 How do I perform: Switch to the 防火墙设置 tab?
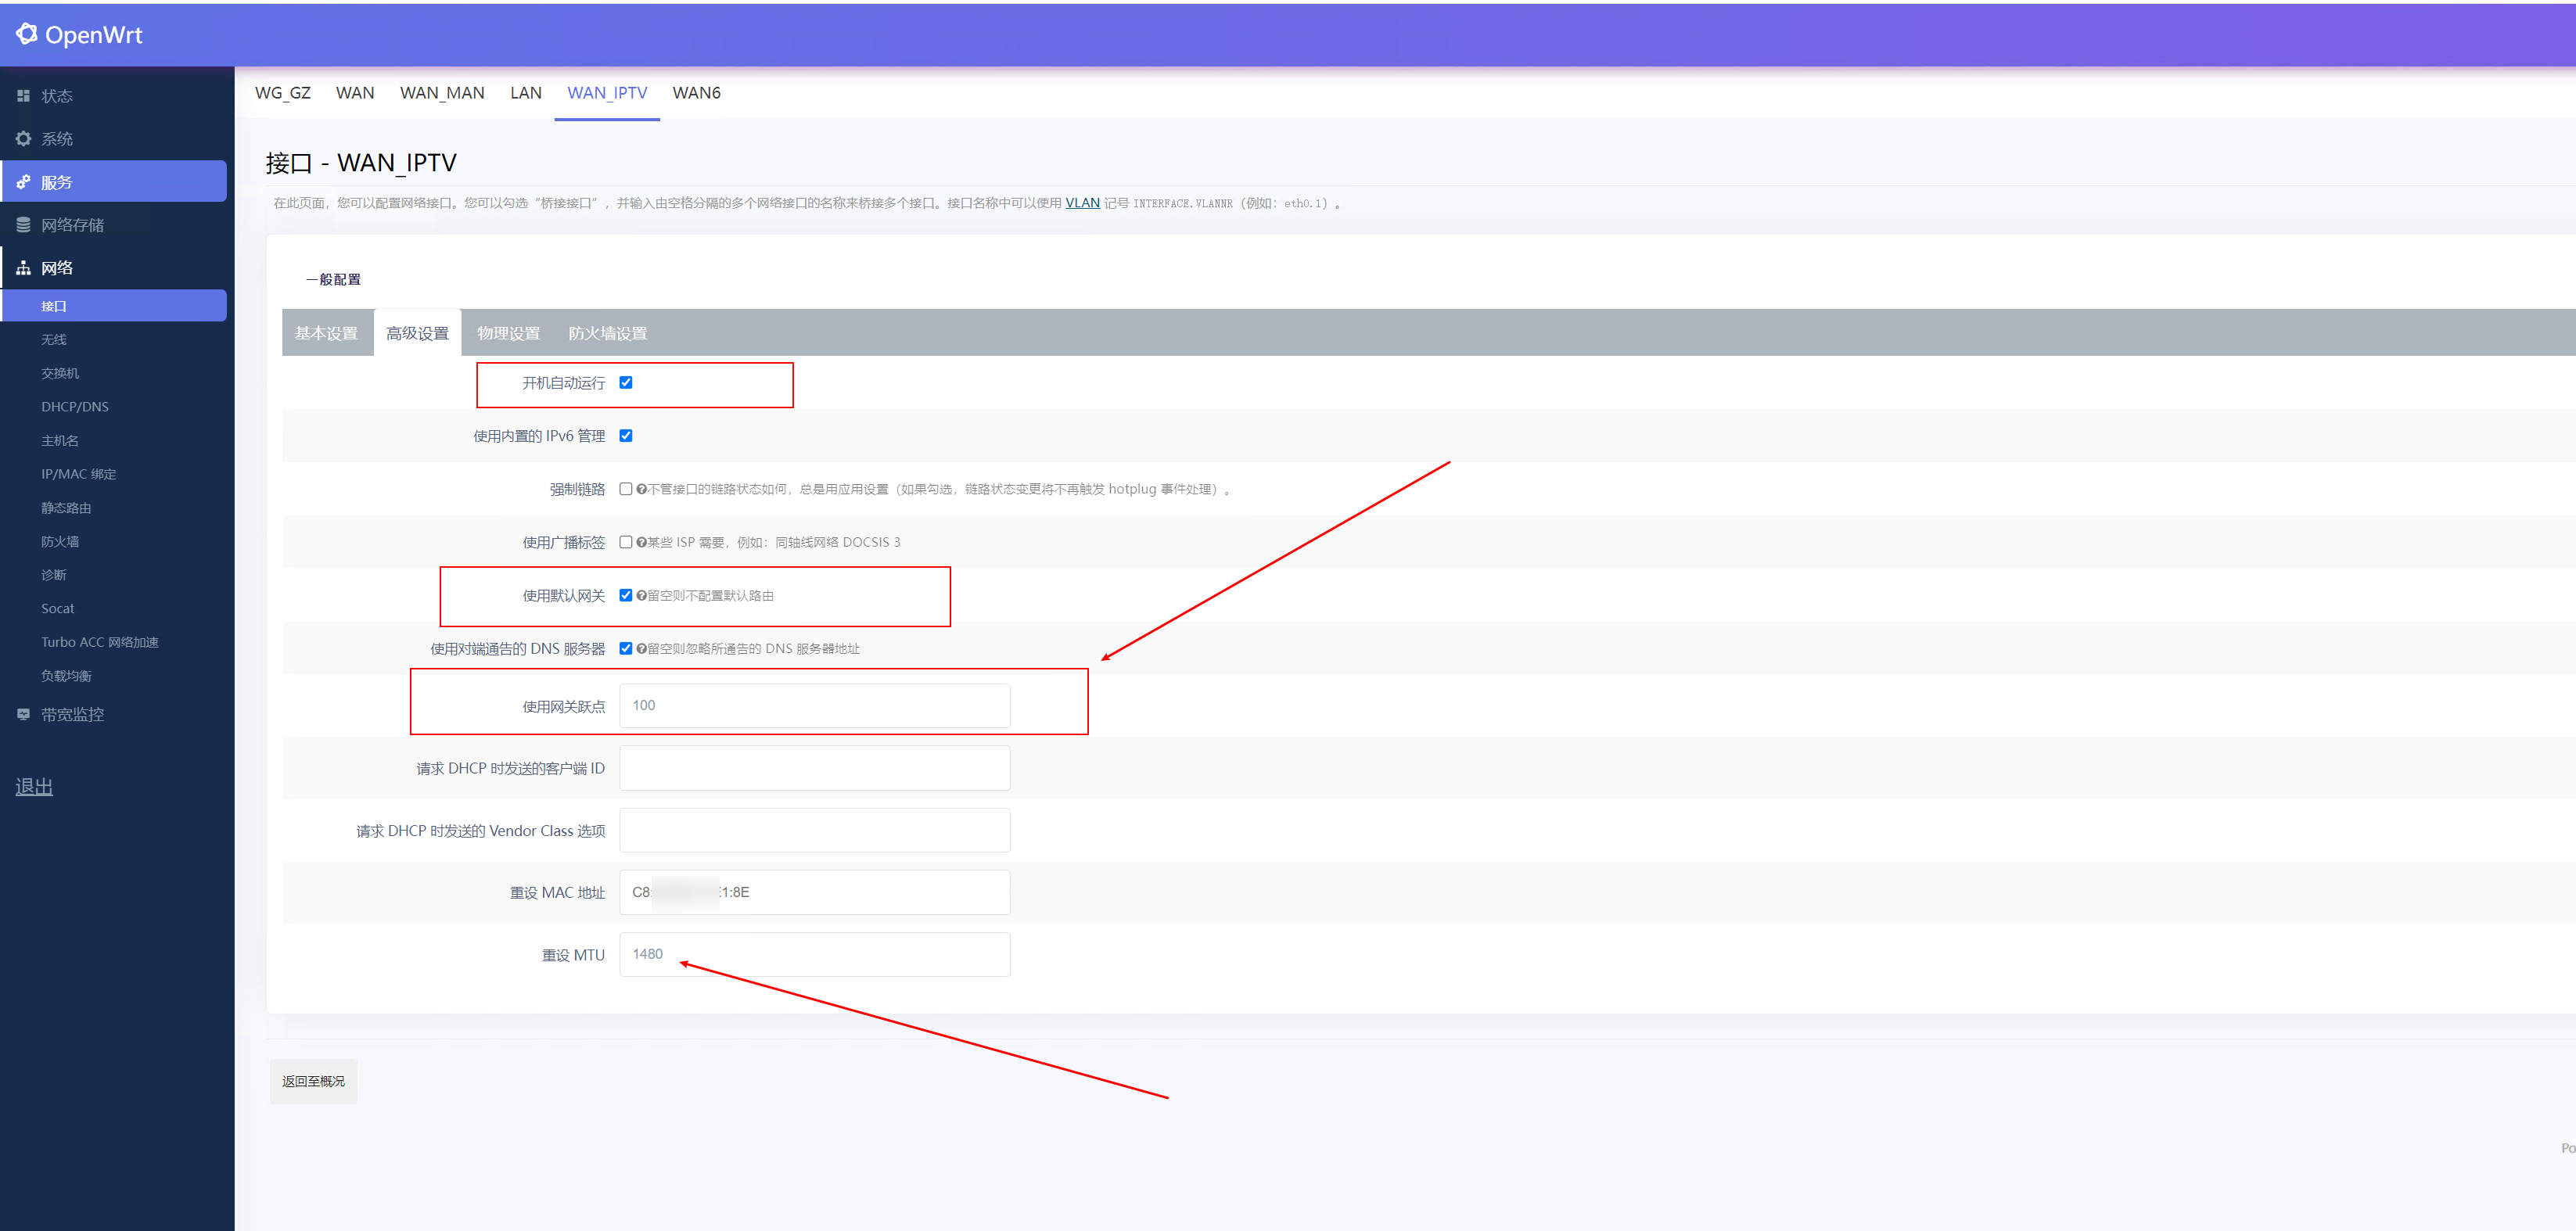point(607,333)
